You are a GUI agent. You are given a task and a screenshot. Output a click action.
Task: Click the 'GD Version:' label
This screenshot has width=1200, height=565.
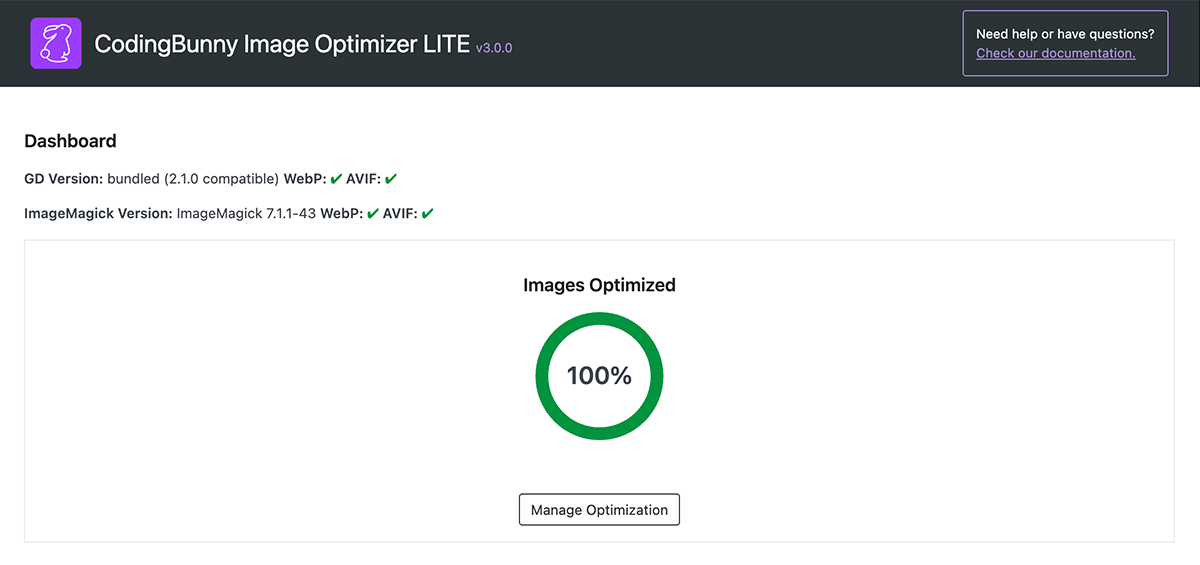[x=64, y=179]
